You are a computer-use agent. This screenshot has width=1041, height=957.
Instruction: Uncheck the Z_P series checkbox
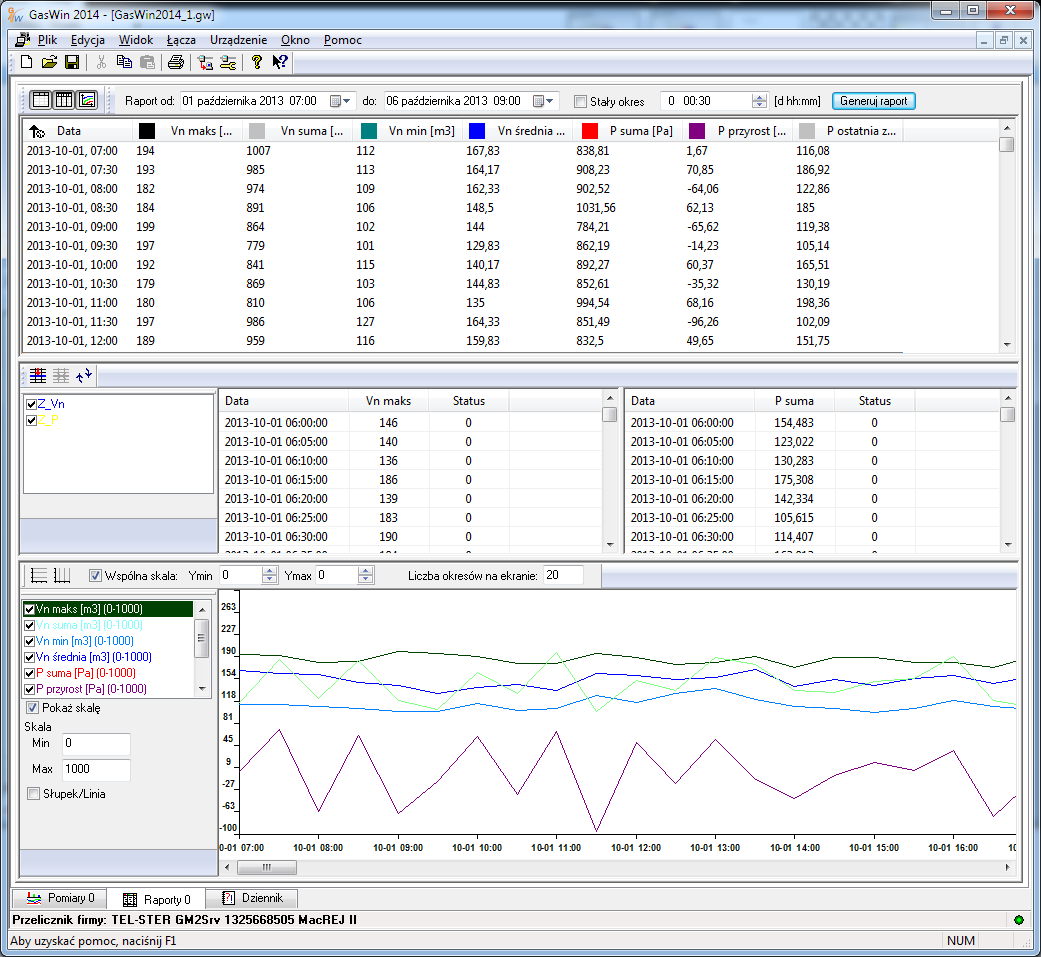pos(31,420)
